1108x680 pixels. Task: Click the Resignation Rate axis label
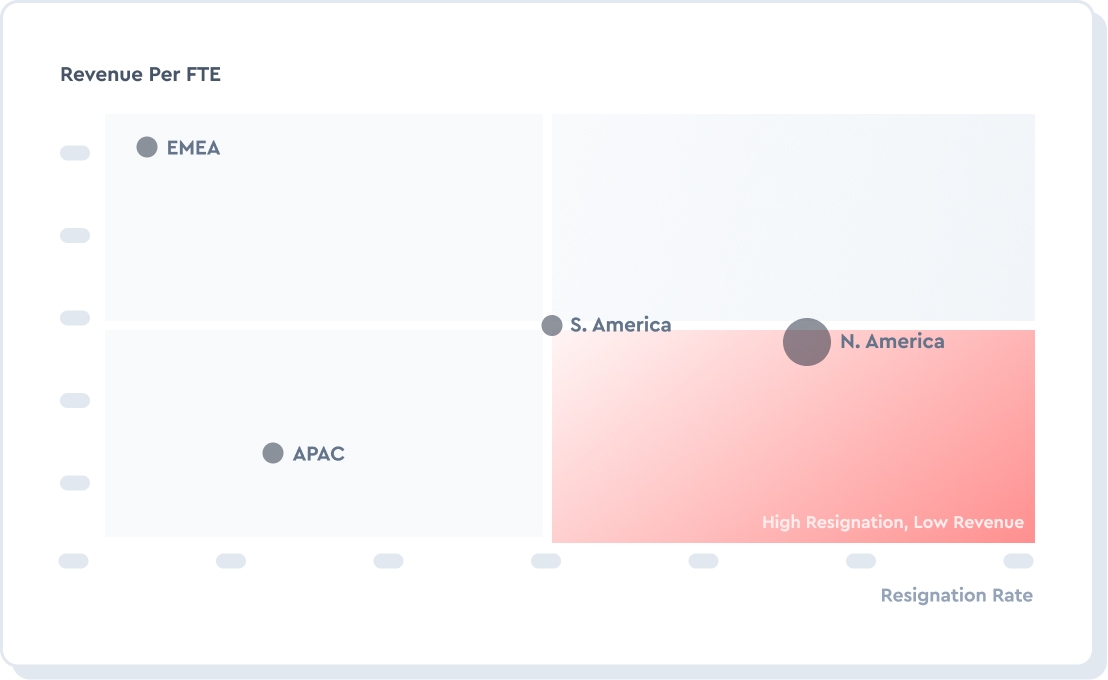coord(956,595)
